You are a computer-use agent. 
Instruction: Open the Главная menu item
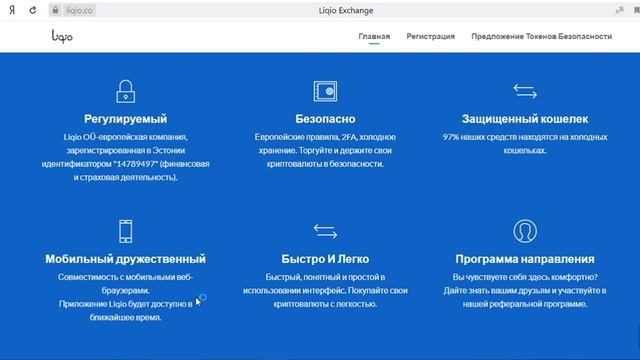(374, 36)
